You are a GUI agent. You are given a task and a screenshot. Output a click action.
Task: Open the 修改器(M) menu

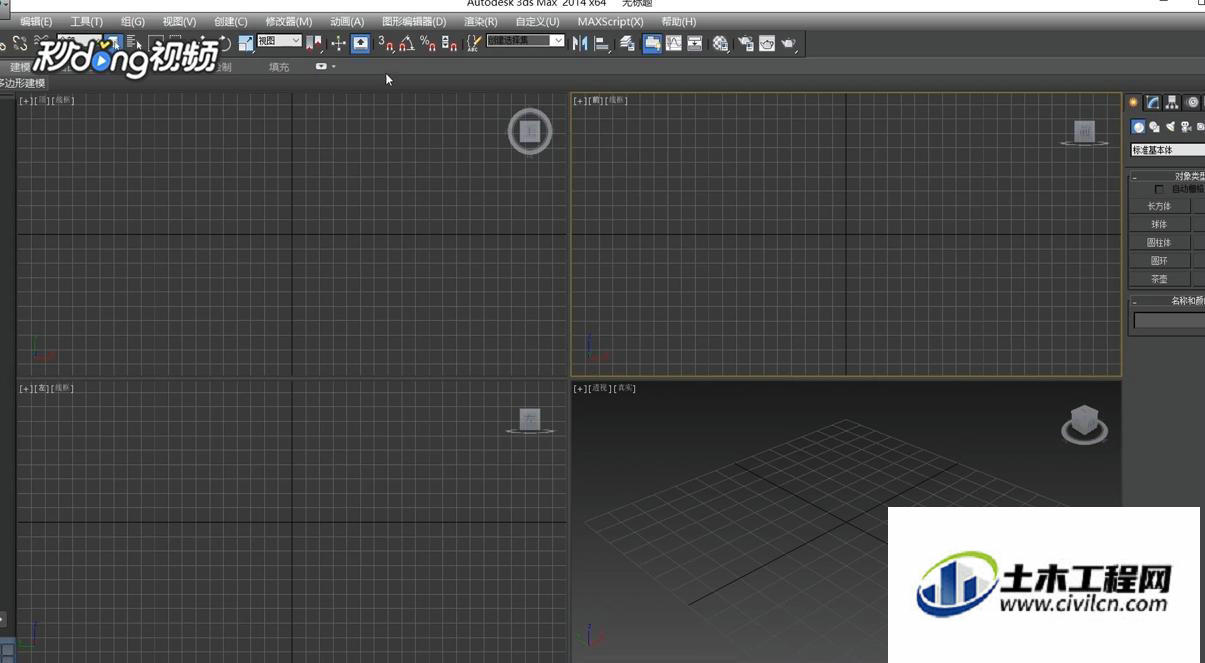[x=288, y=21]
